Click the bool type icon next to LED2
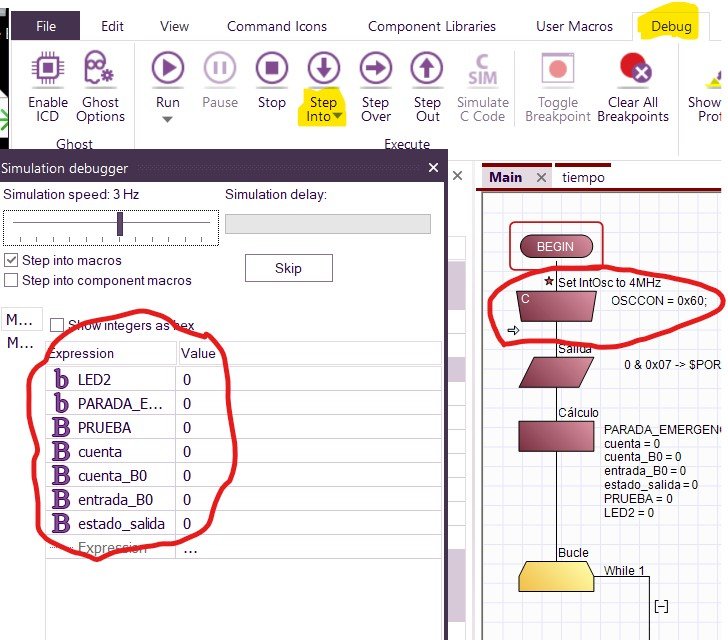Image resolution: width=728 pixels, height=640 pixels. click(x=61, y=379)
